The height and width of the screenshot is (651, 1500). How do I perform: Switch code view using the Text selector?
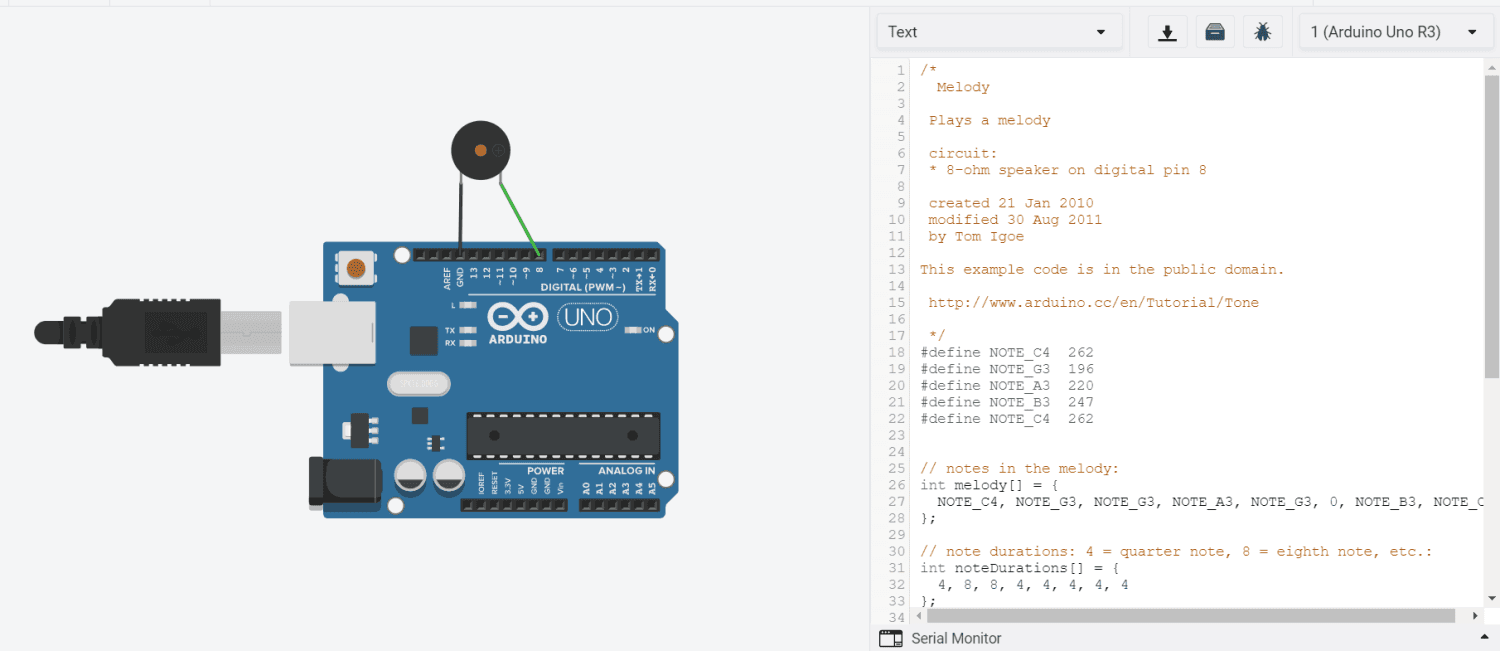(1000, 31)
